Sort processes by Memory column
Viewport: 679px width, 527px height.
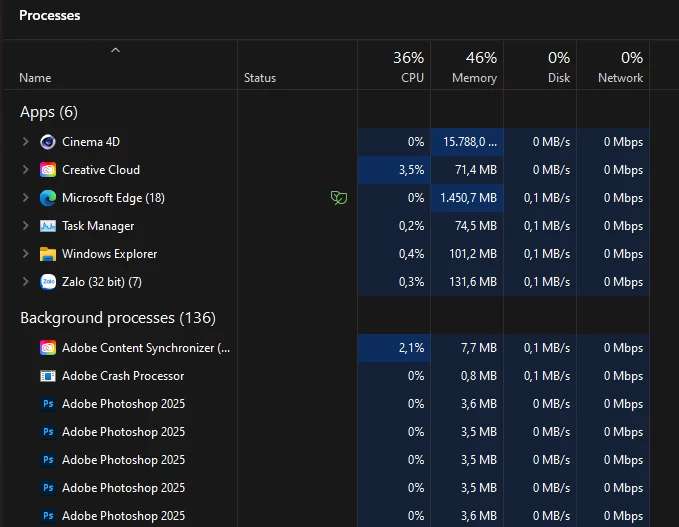point(467,66)
